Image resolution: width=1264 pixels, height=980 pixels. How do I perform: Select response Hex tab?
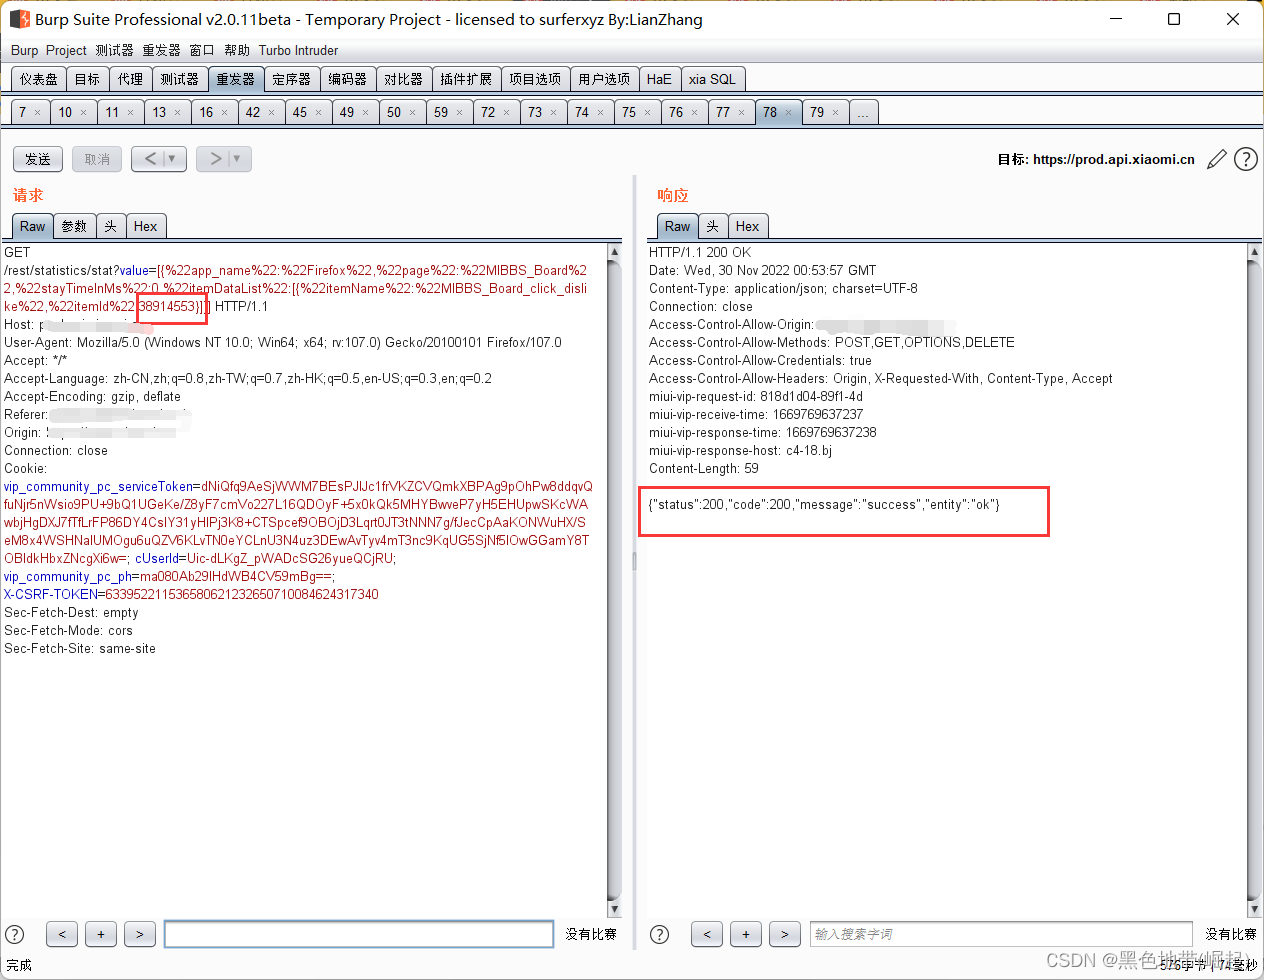(748, 226)
